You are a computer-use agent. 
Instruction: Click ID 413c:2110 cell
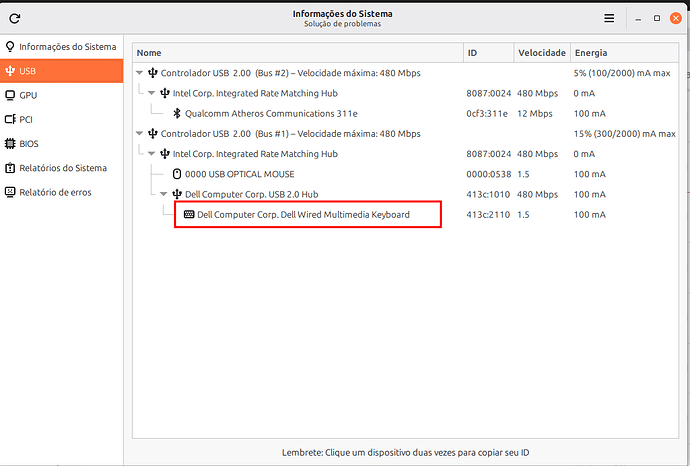(x=488, y=215)
